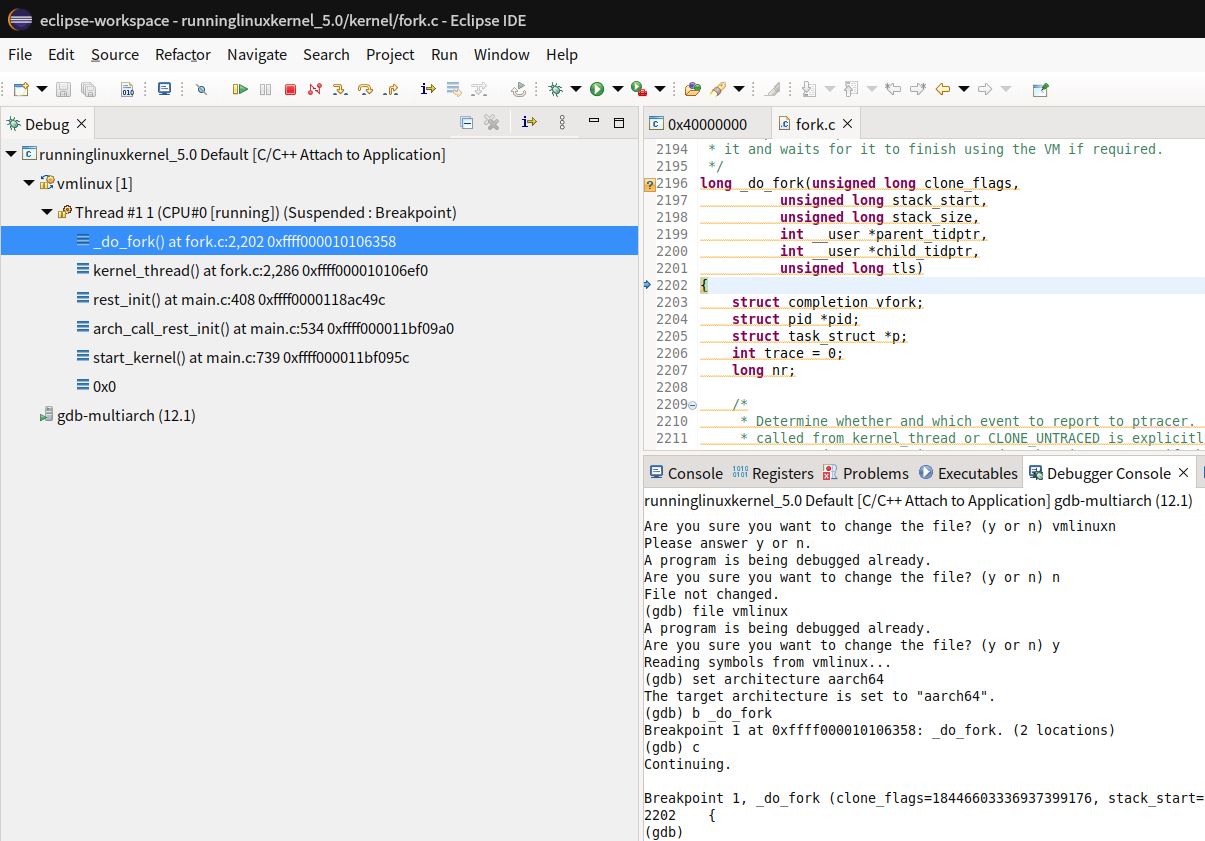Open the Back history dropdown arrow
The width and height of the screenshot is (1205, 841).
[x=964, y=89]
